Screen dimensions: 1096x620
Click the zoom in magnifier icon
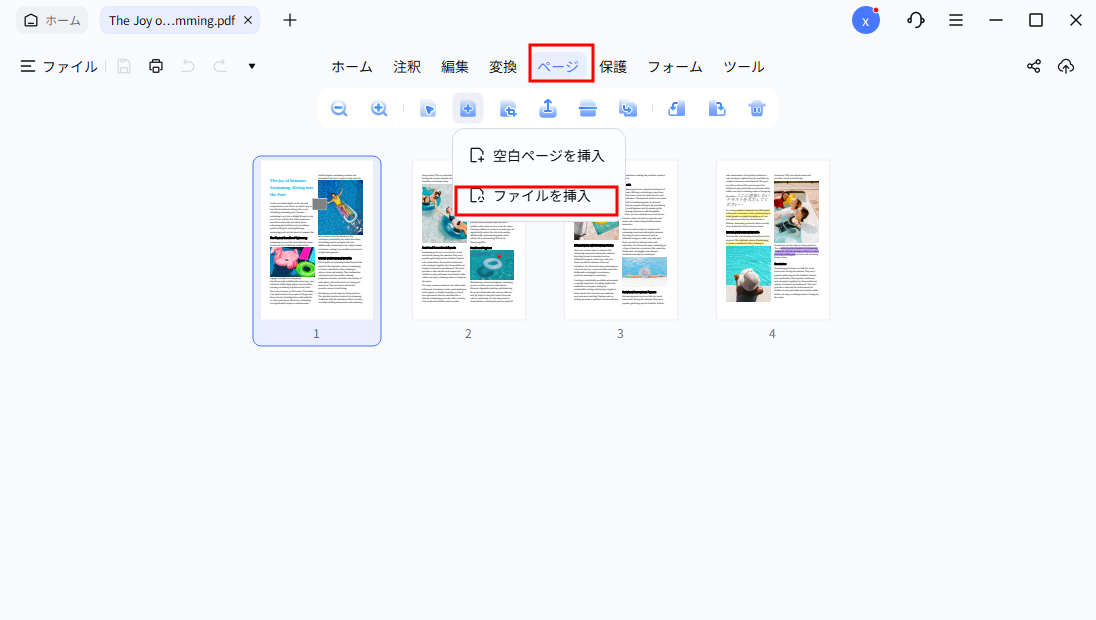point(379,109)
